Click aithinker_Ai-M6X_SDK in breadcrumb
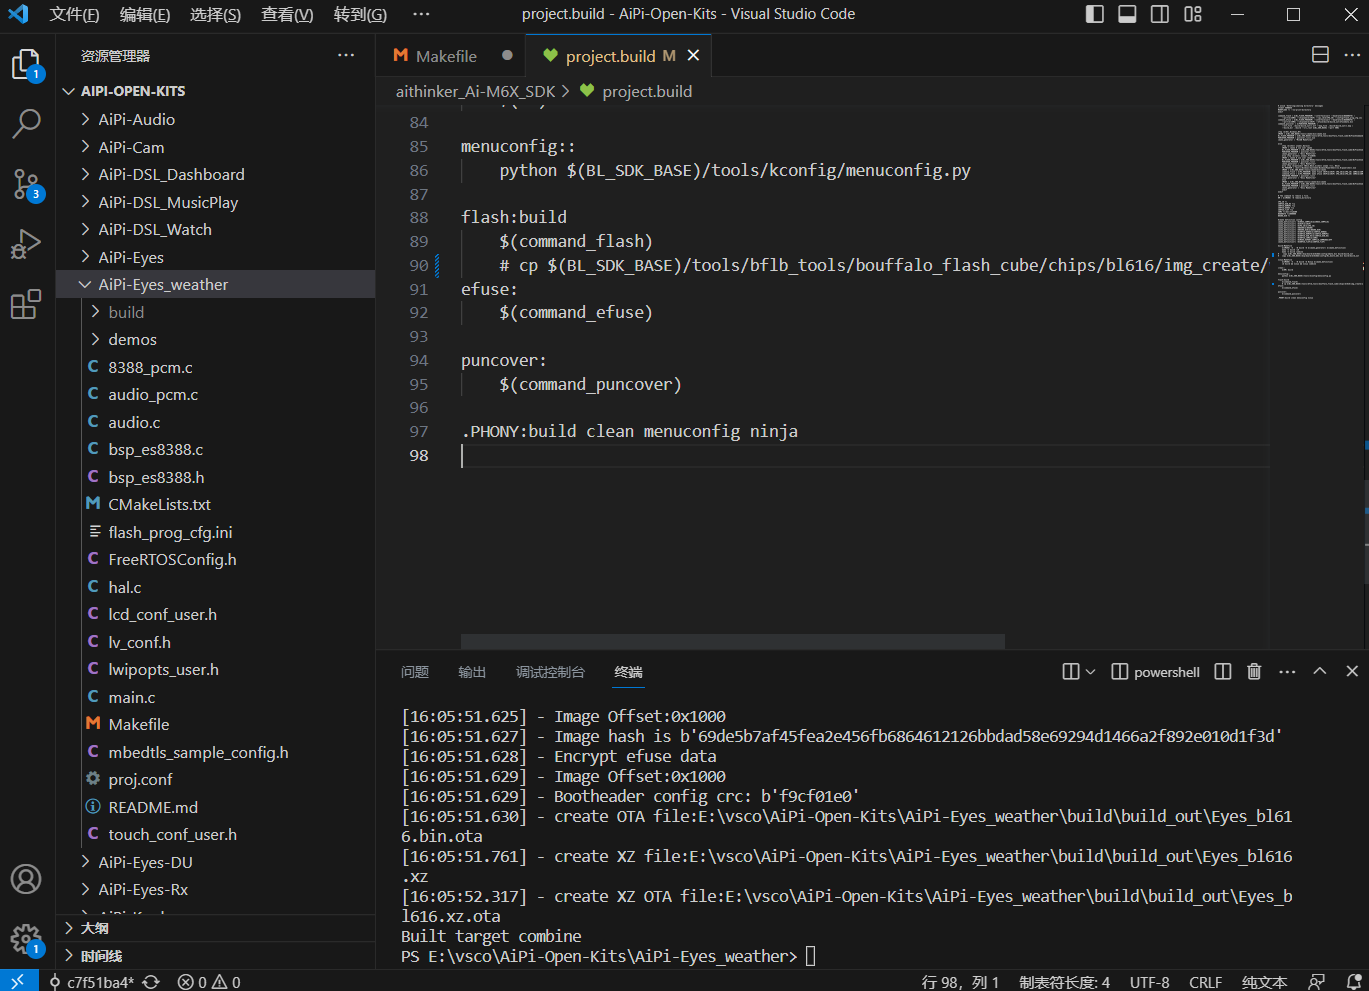This screenshot has height=991, width=1369. [x=475, y=91]
